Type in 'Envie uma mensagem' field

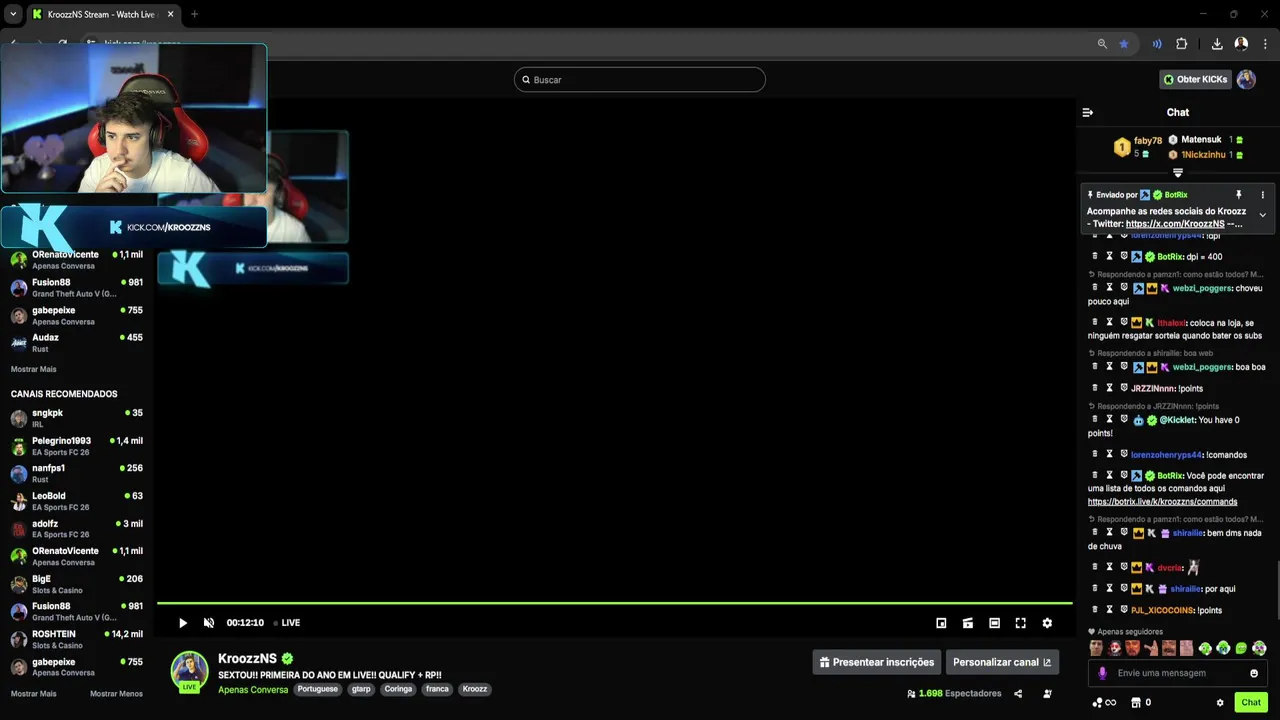(1177, 673)
